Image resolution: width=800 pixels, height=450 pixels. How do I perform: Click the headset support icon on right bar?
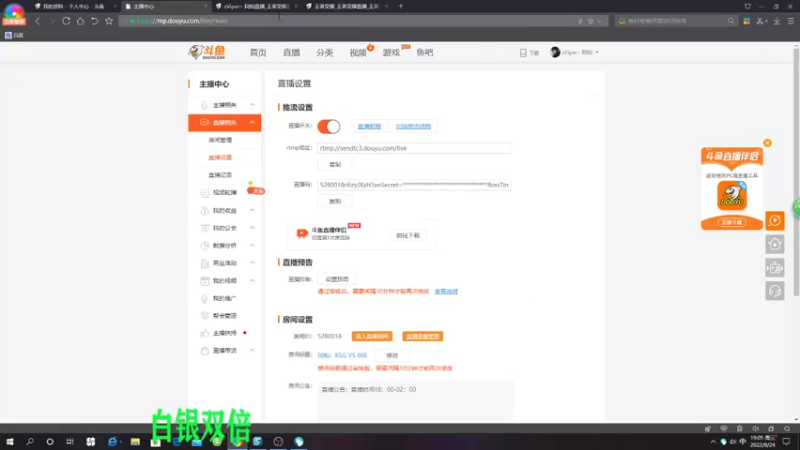pyautogui.click(x=774, y=291)
